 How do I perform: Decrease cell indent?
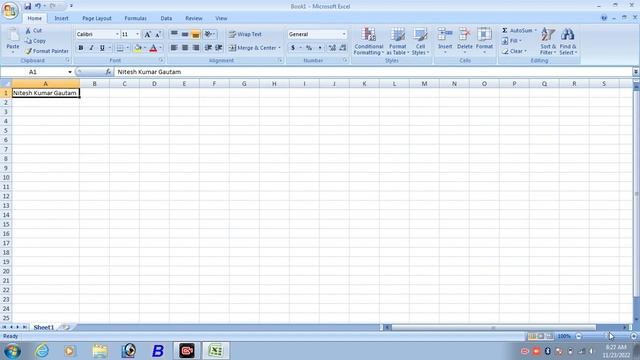click(208, 48)
